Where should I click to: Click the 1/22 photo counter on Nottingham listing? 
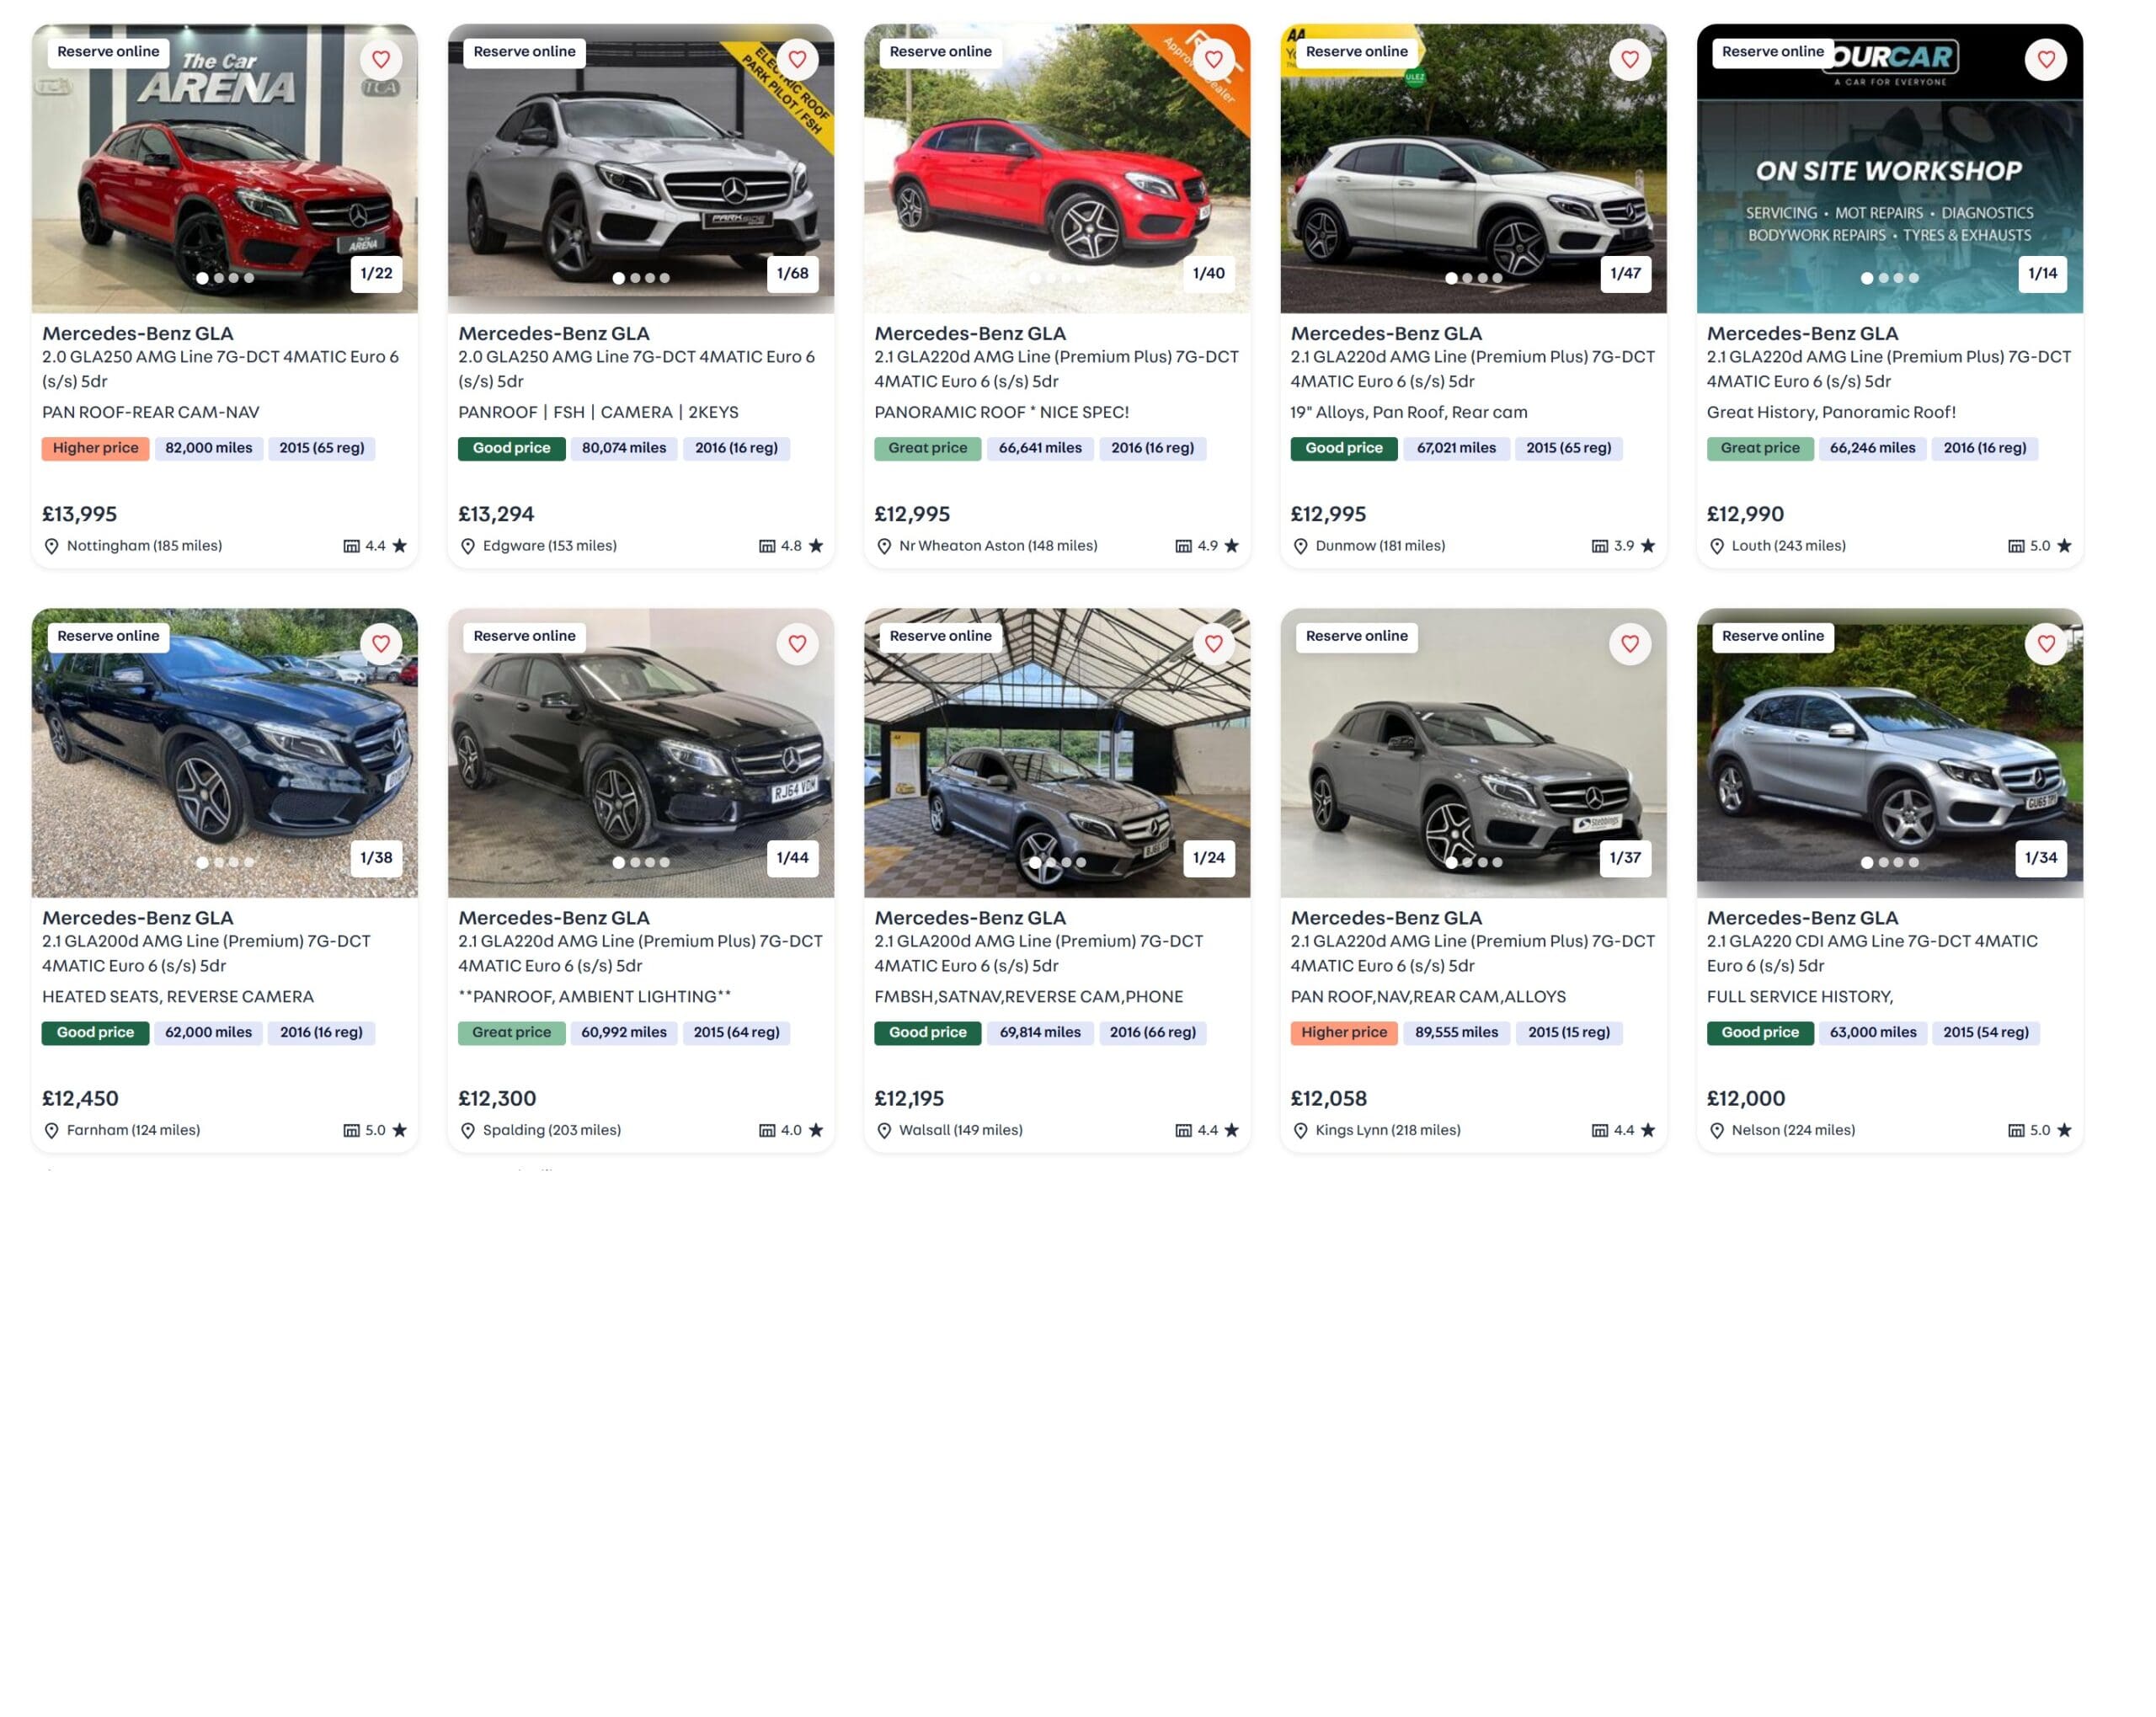pyautogui.click(x=376, y=273)
